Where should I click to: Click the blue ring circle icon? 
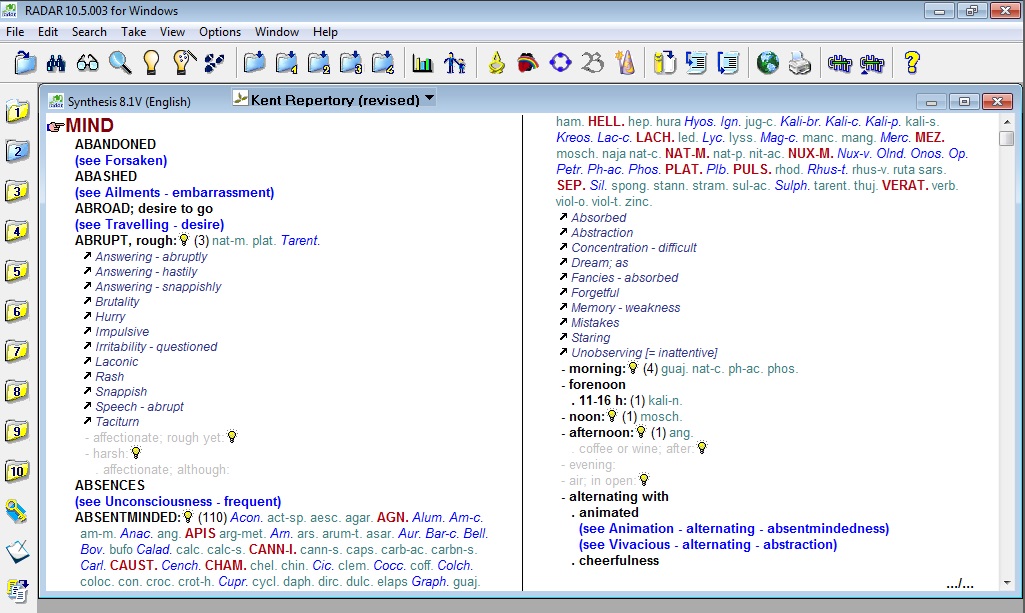560,63
